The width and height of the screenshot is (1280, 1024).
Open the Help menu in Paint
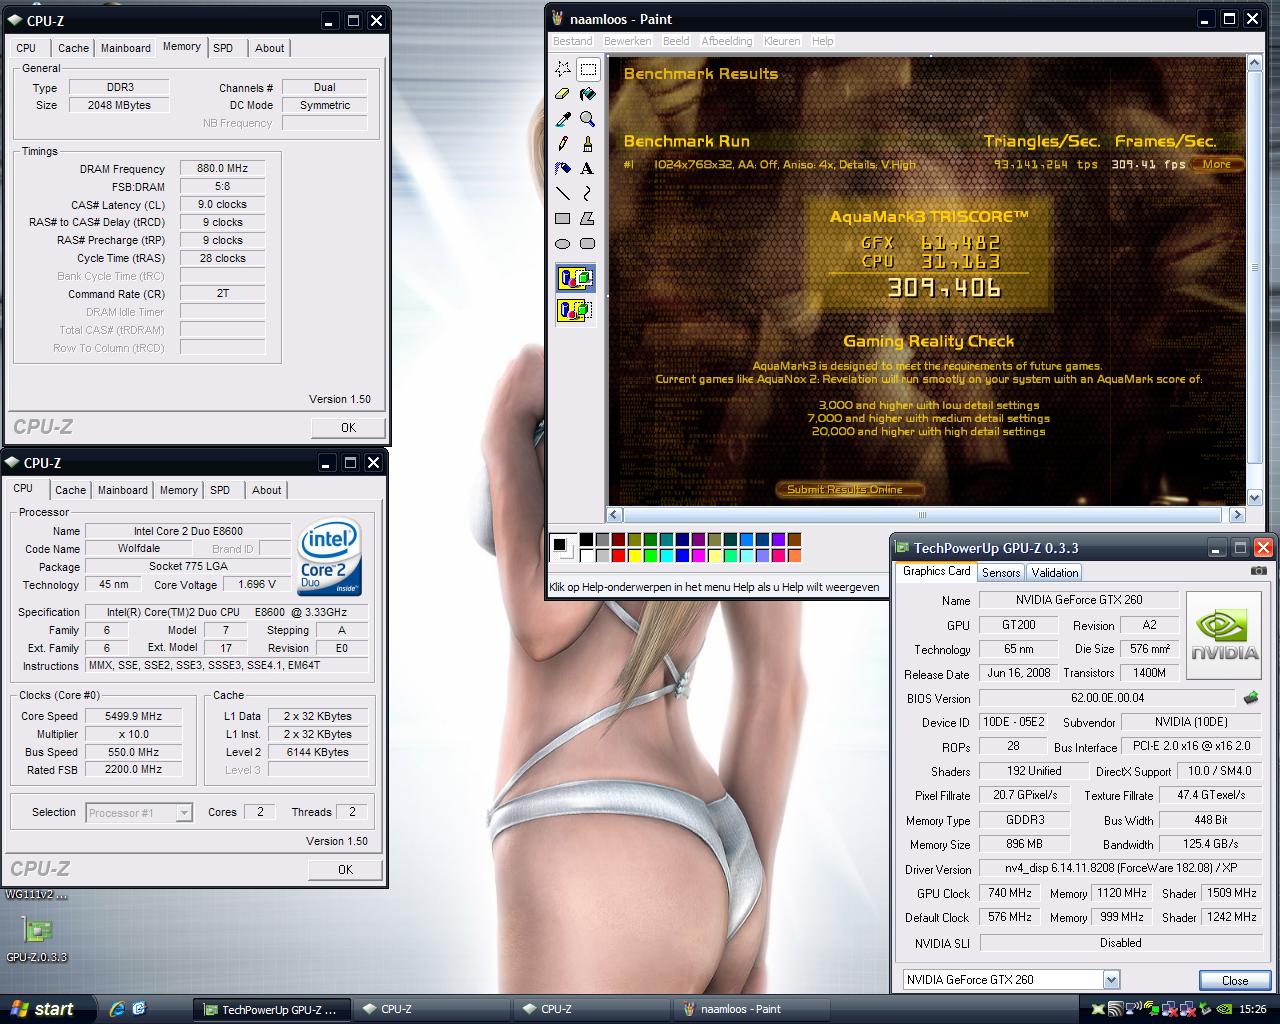823,41
